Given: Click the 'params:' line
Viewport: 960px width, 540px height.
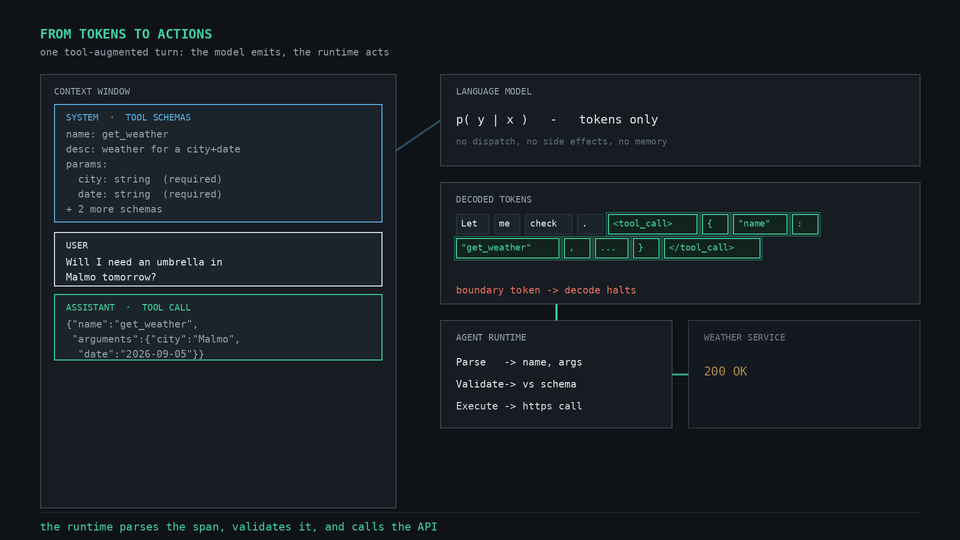Looking at the screenshot, I should coord(86,164).
